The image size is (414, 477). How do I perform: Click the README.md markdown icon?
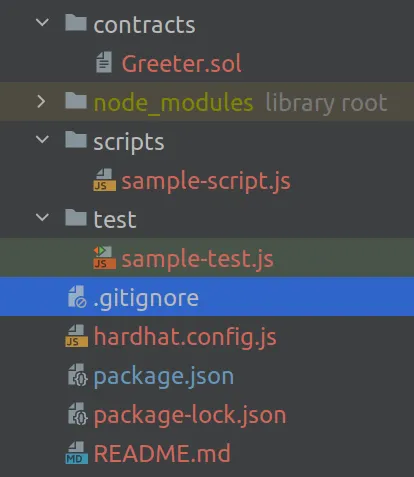point(77,453)
